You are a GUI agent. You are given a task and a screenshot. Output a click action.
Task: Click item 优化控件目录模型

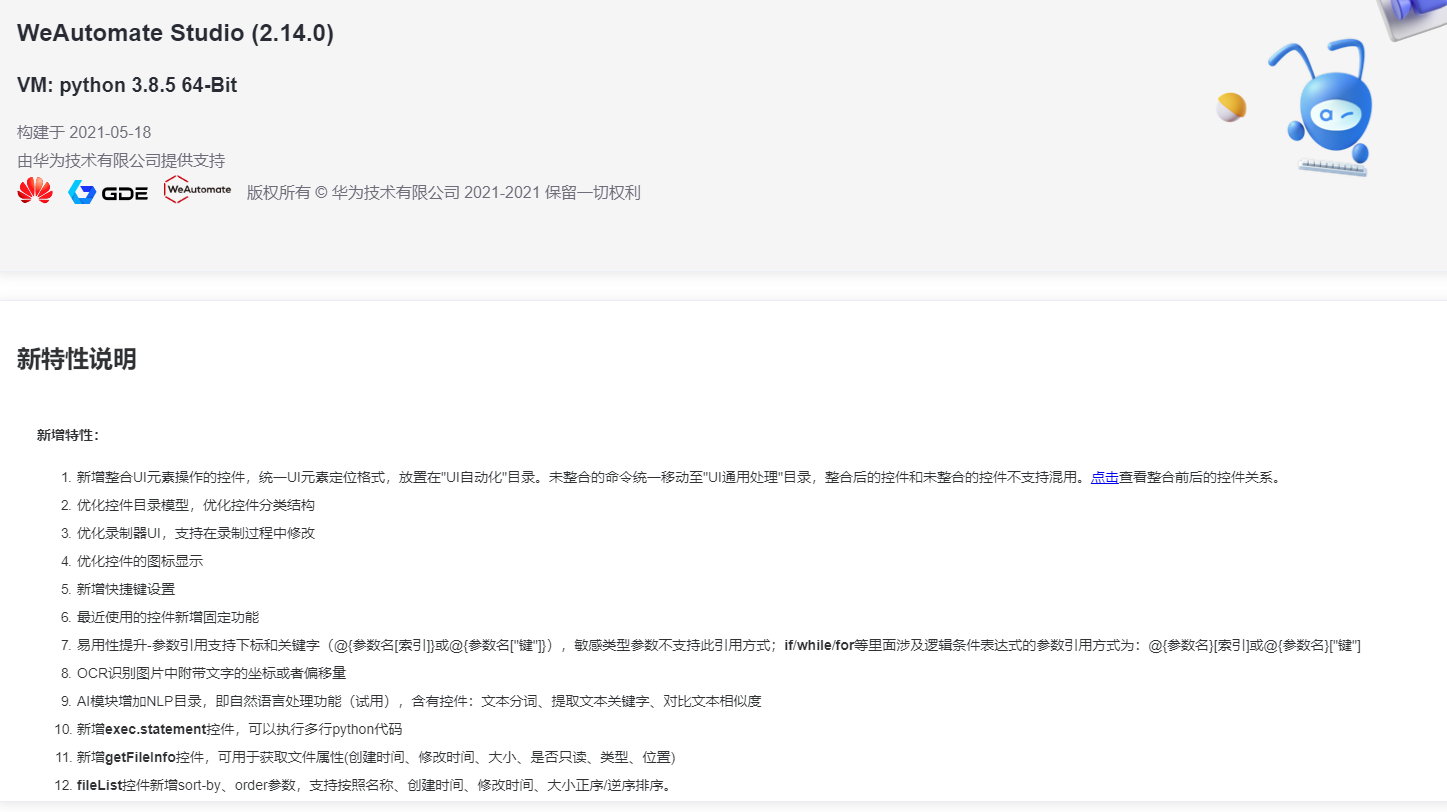196,505
